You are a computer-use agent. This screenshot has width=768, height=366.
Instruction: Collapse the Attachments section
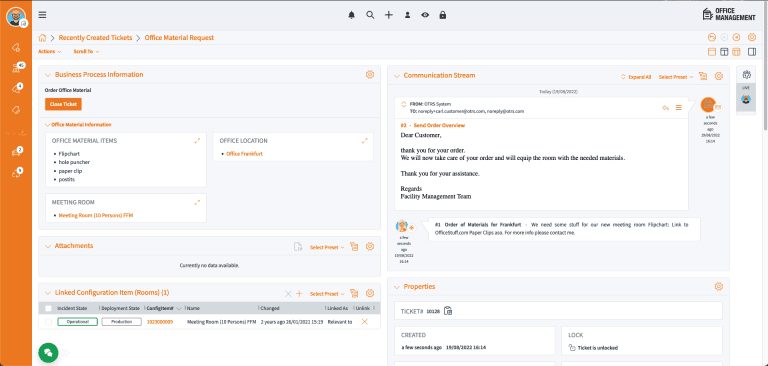pyautogui.click(x=48, y=246)
